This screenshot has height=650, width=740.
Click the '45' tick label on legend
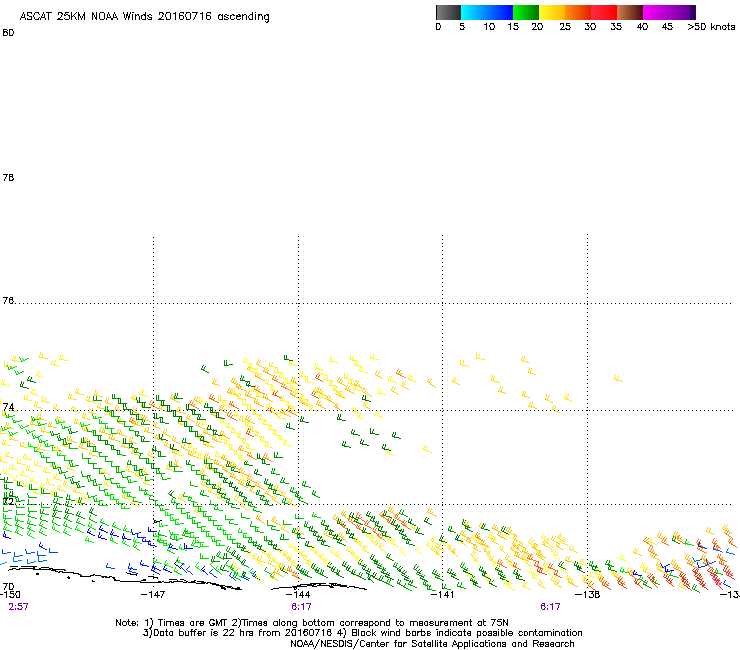tap(667, 27)
